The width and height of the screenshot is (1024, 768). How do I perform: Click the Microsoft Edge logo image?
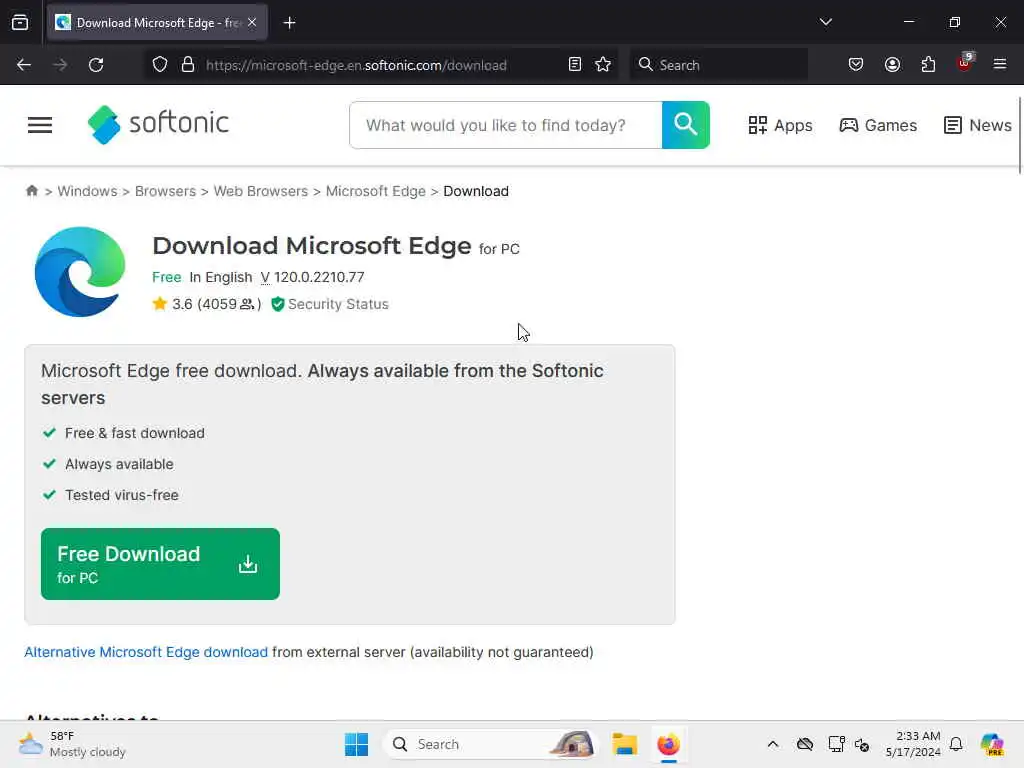click(80, 272)
